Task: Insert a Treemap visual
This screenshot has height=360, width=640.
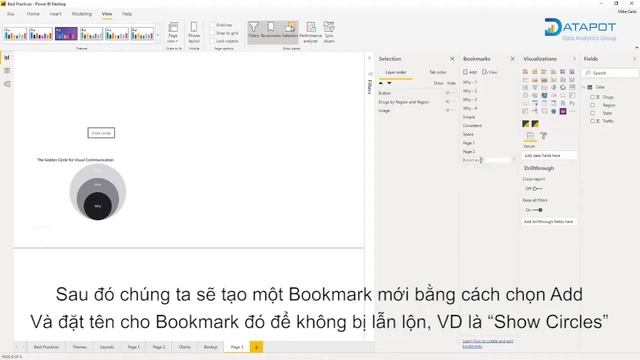Action: point(572,87)
